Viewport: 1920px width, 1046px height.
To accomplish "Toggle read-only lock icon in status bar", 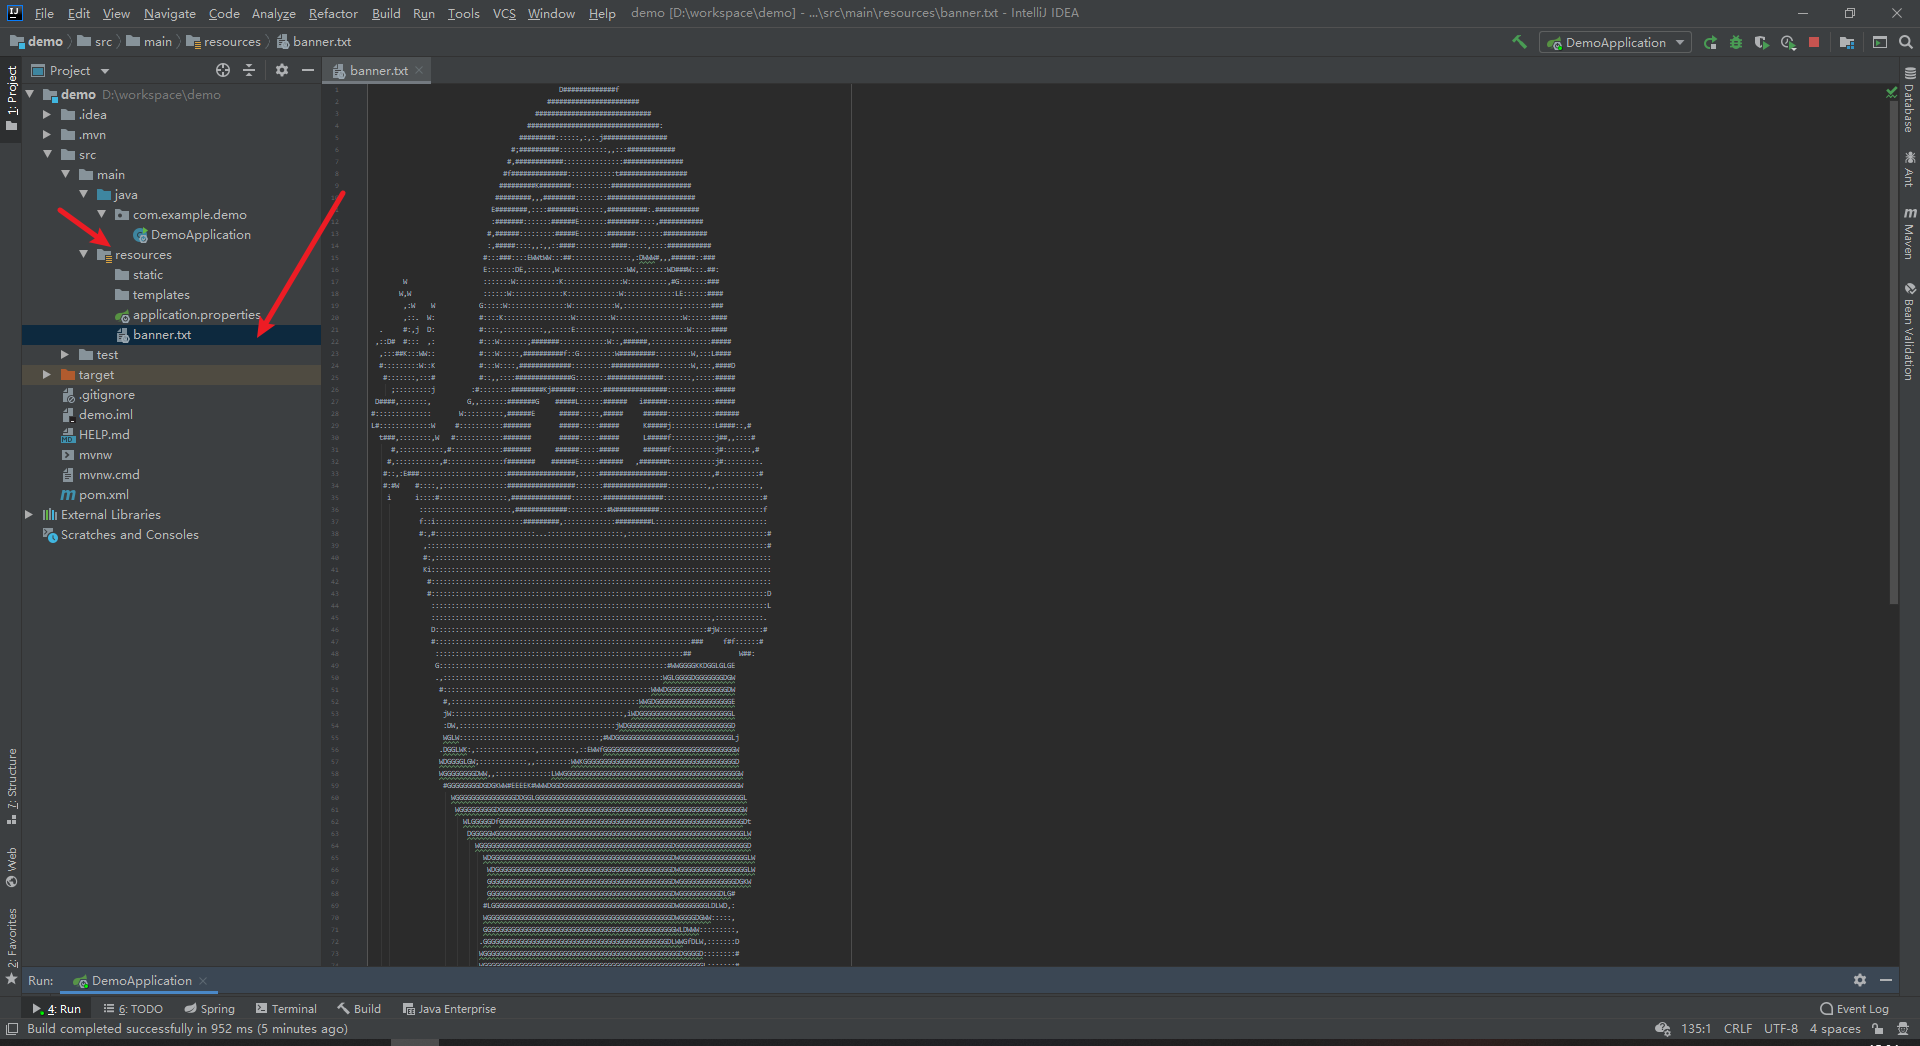I will pyautogui.click(x=1878, y=1028).
